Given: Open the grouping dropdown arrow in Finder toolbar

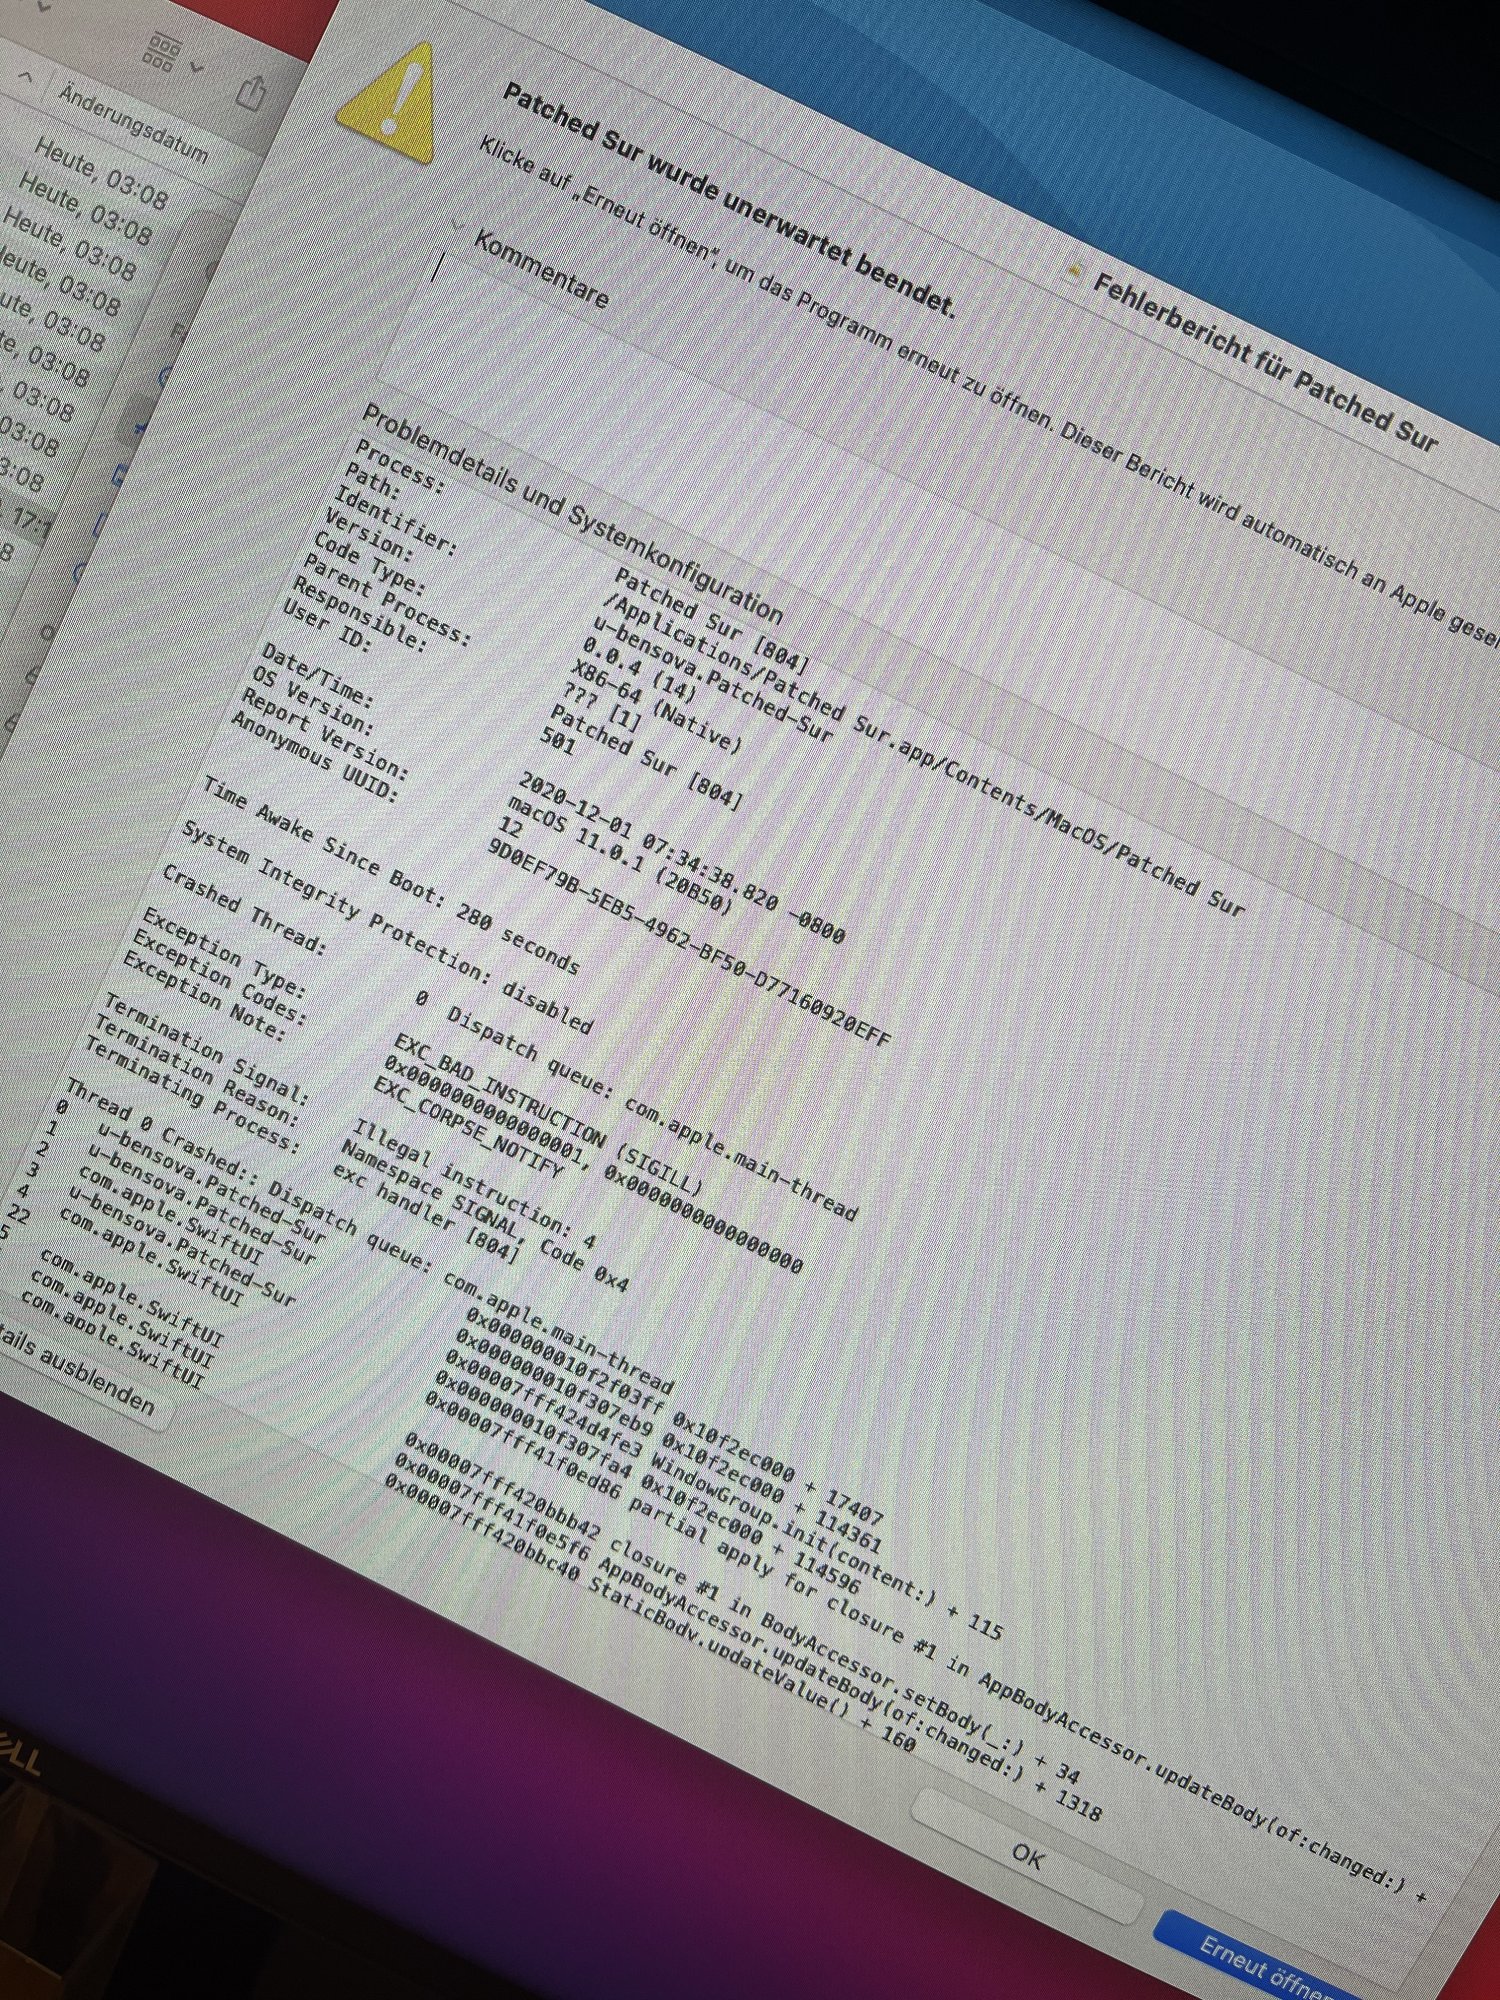Looking at the screenshot, I should coord(196,68).
